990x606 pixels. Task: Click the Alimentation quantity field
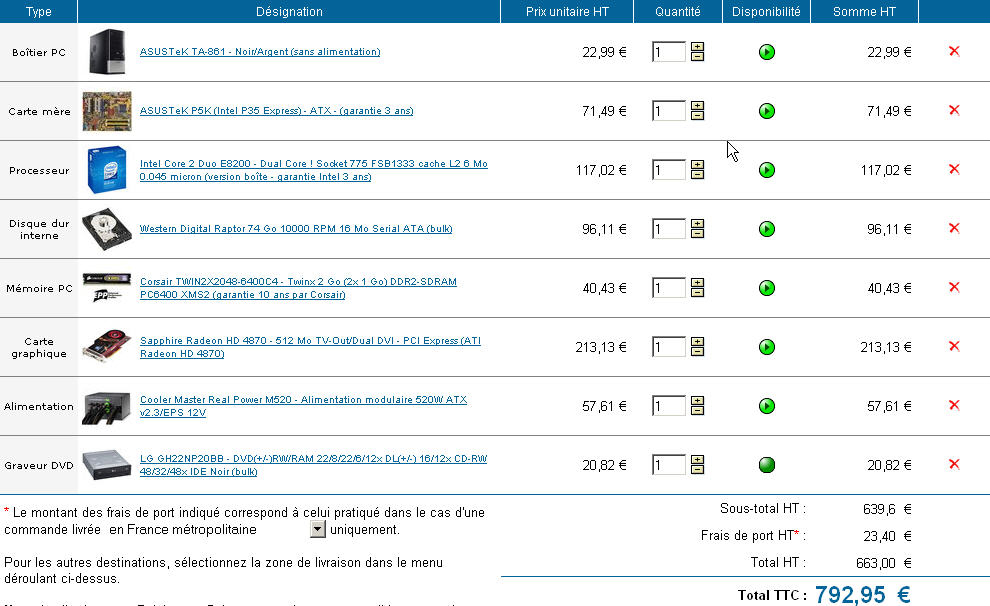[669, 406]
